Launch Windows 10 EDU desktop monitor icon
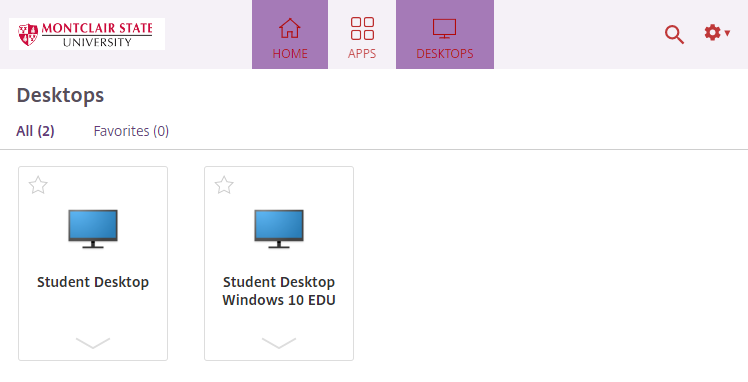 [x=279, y=229]
